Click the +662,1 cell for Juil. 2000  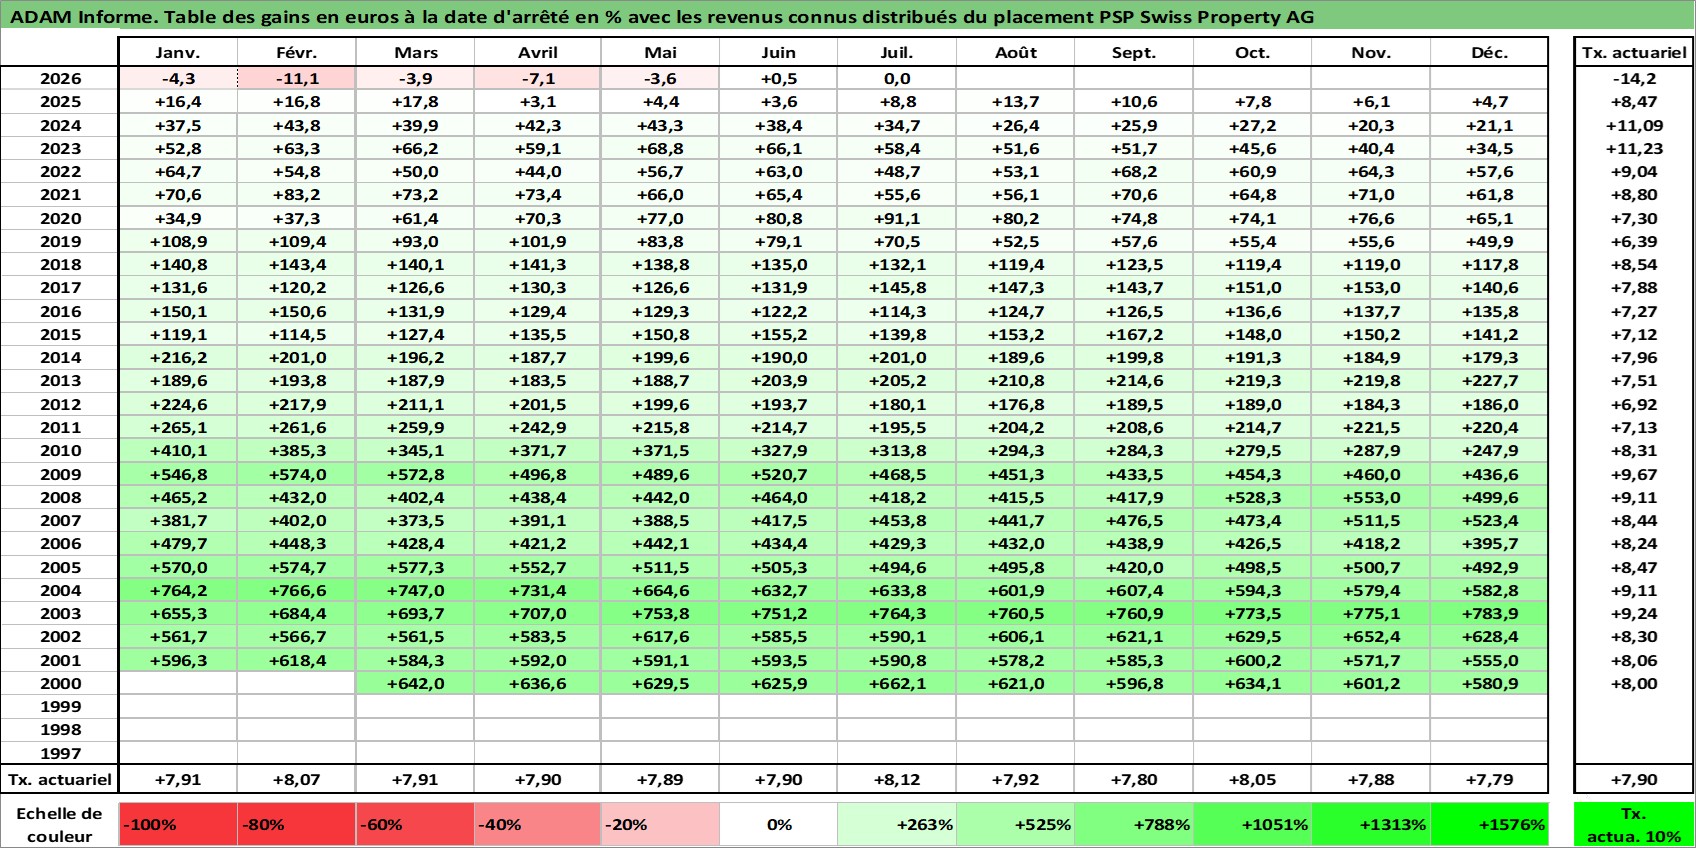(897, 683)
